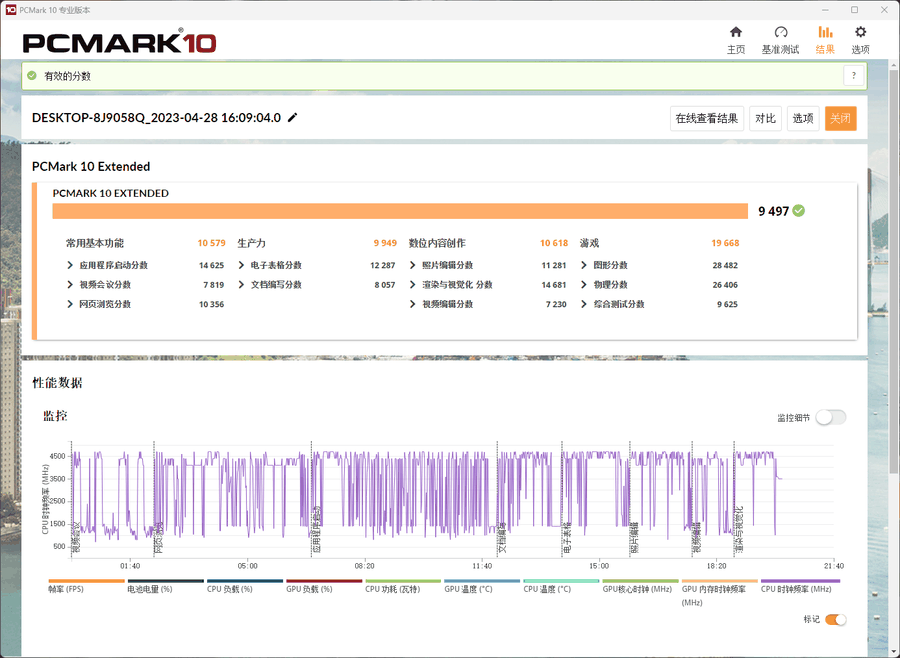Click the orange 帧率 (FPS) legend swatch
900x658 pixels.
(x=86, y=581)
